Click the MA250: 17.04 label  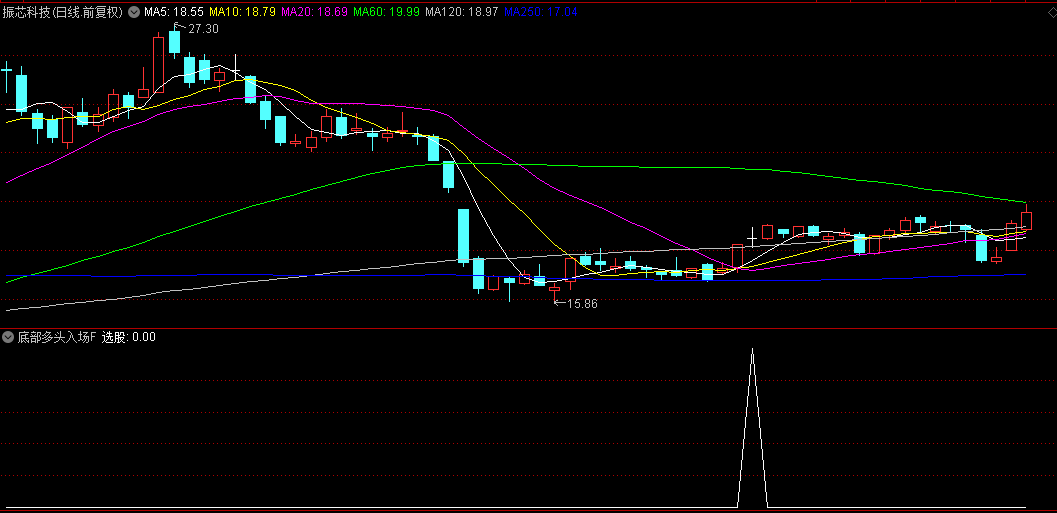(541, 12)
